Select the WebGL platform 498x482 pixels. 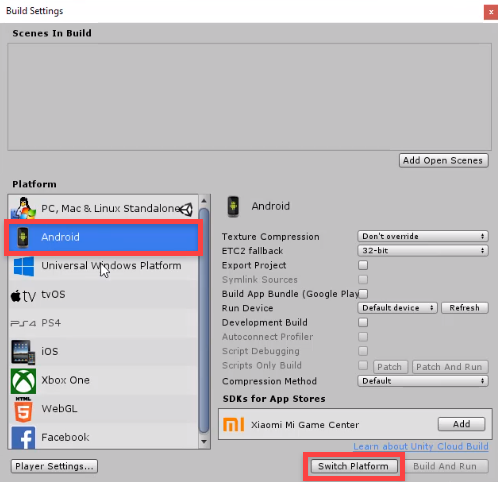pos(103,409)
